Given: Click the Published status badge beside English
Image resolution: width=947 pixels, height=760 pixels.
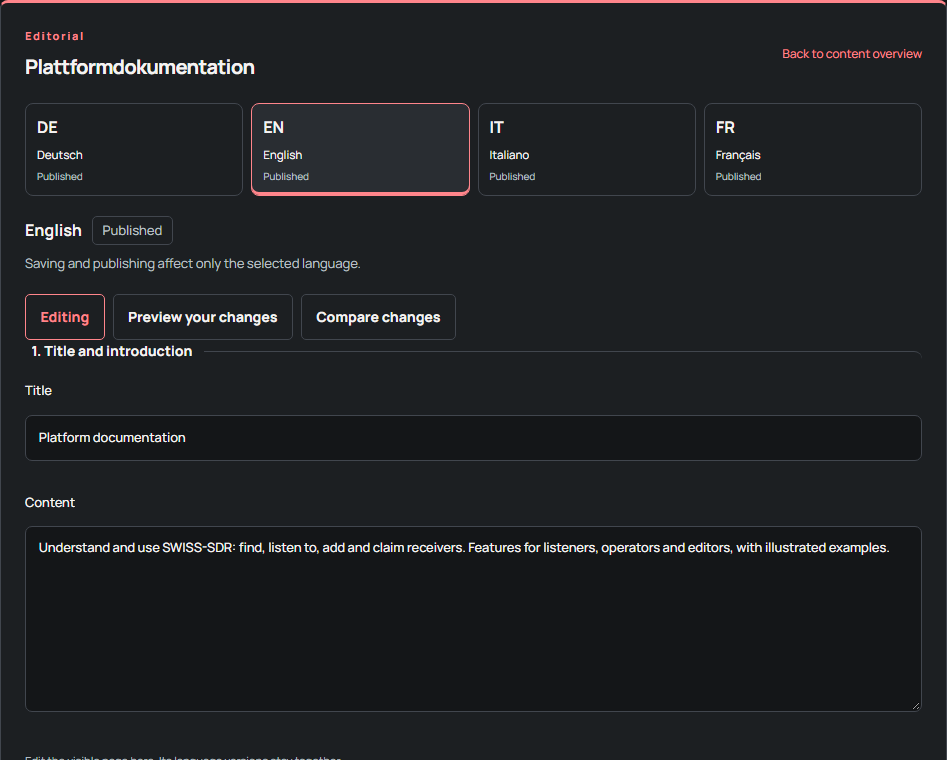Looking at the screenshot, I should pyautogui.click(x=132, y=231).
